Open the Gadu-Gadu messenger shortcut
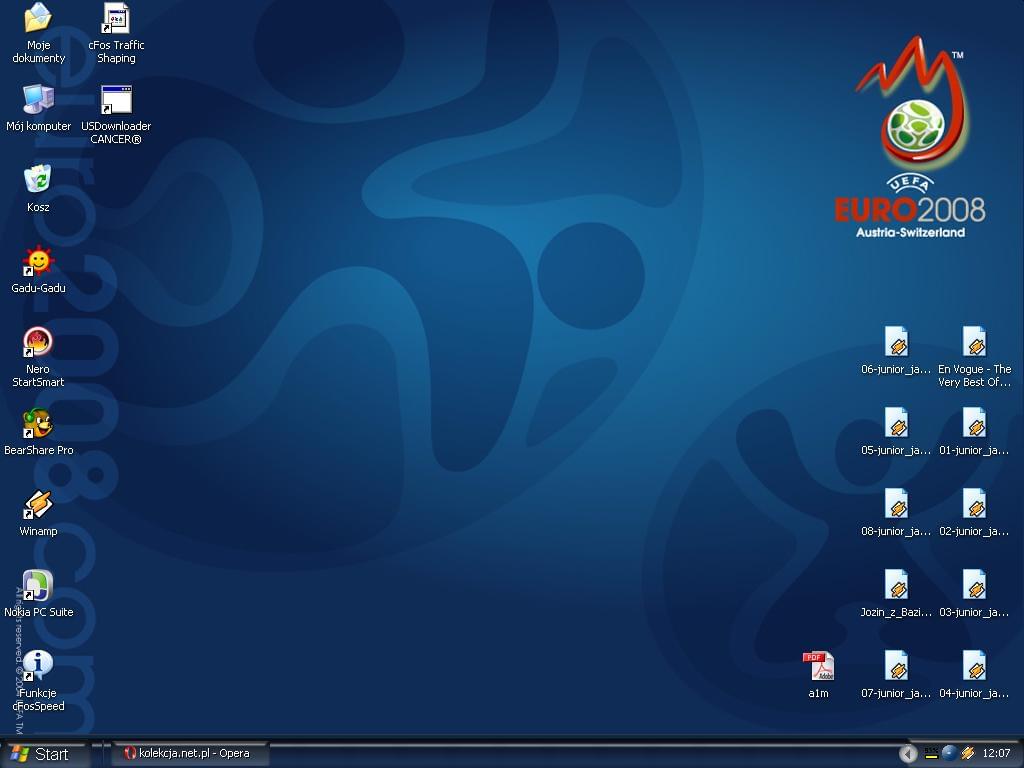Screen dimensions: 1024x768 coord(38,263)
